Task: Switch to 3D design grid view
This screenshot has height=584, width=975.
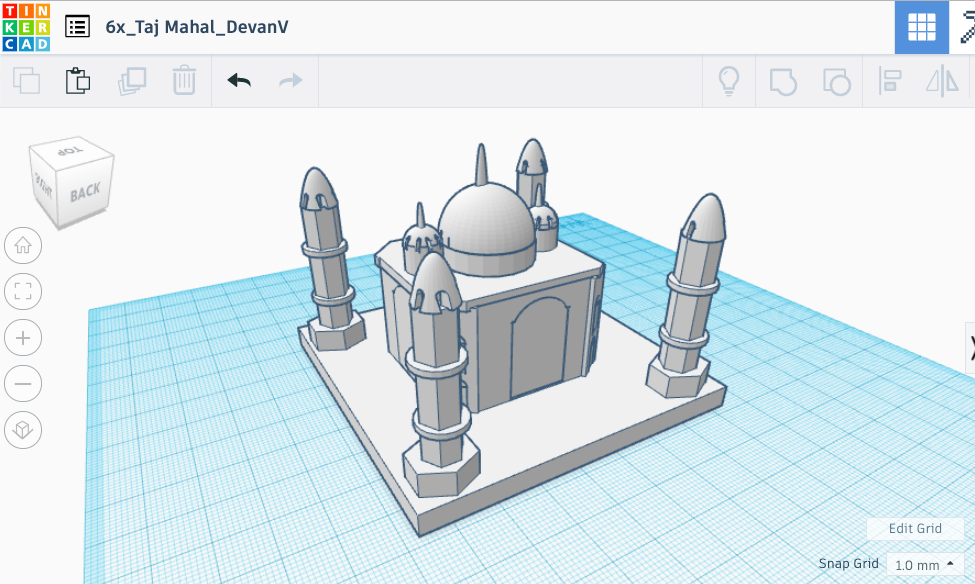Action: coord(921,27)
